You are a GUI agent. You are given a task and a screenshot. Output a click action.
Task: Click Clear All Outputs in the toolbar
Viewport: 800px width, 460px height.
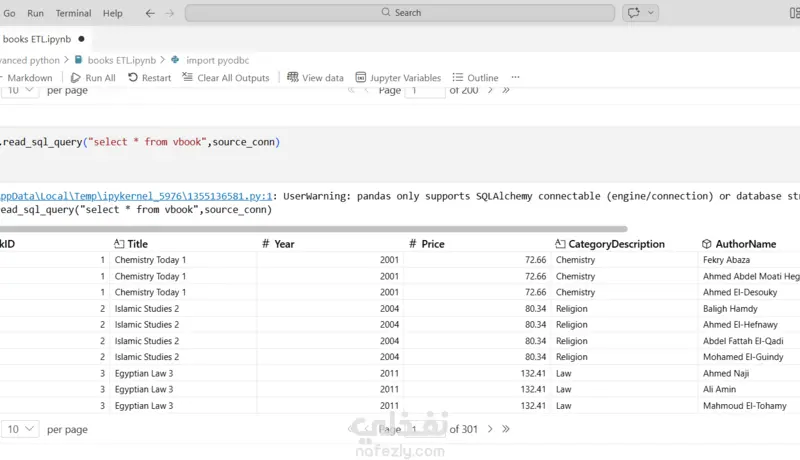(188, 77)
